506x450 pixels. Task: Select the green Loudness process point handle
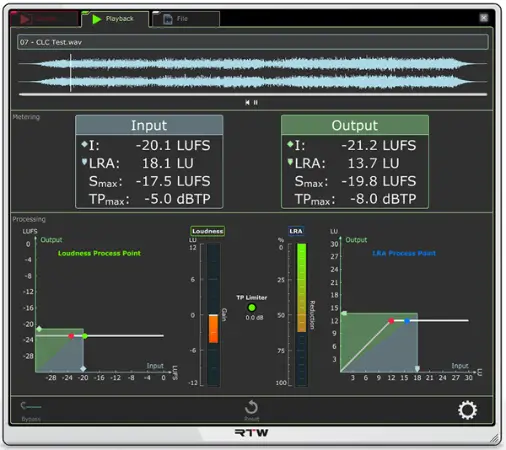click(x=85, y=336)
